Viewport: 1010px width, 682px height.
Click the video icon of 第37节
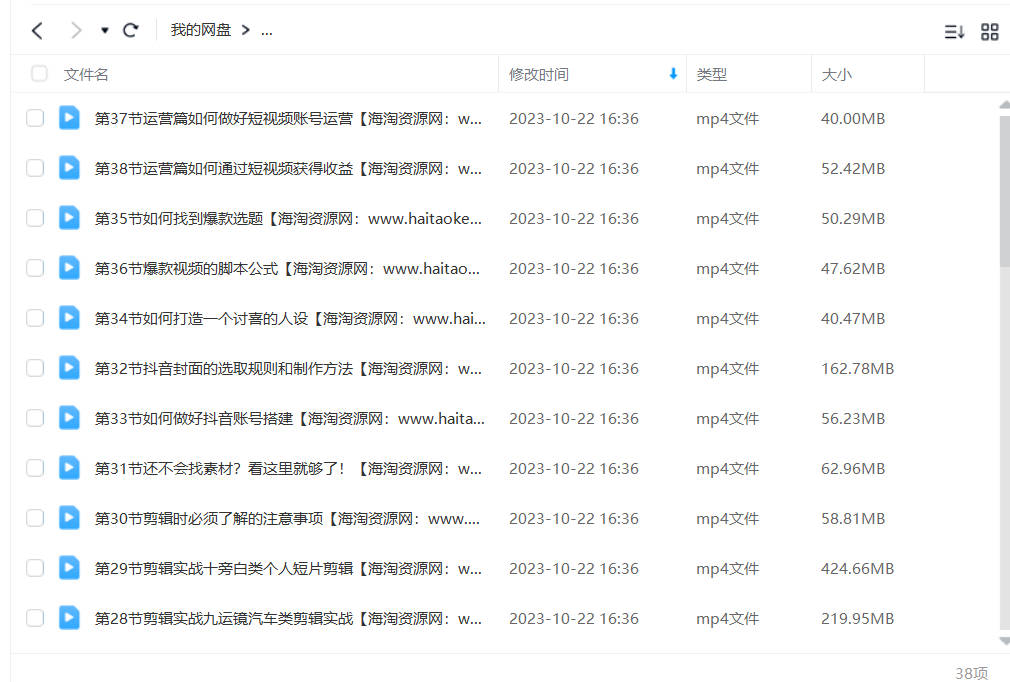tap(69, 118)
